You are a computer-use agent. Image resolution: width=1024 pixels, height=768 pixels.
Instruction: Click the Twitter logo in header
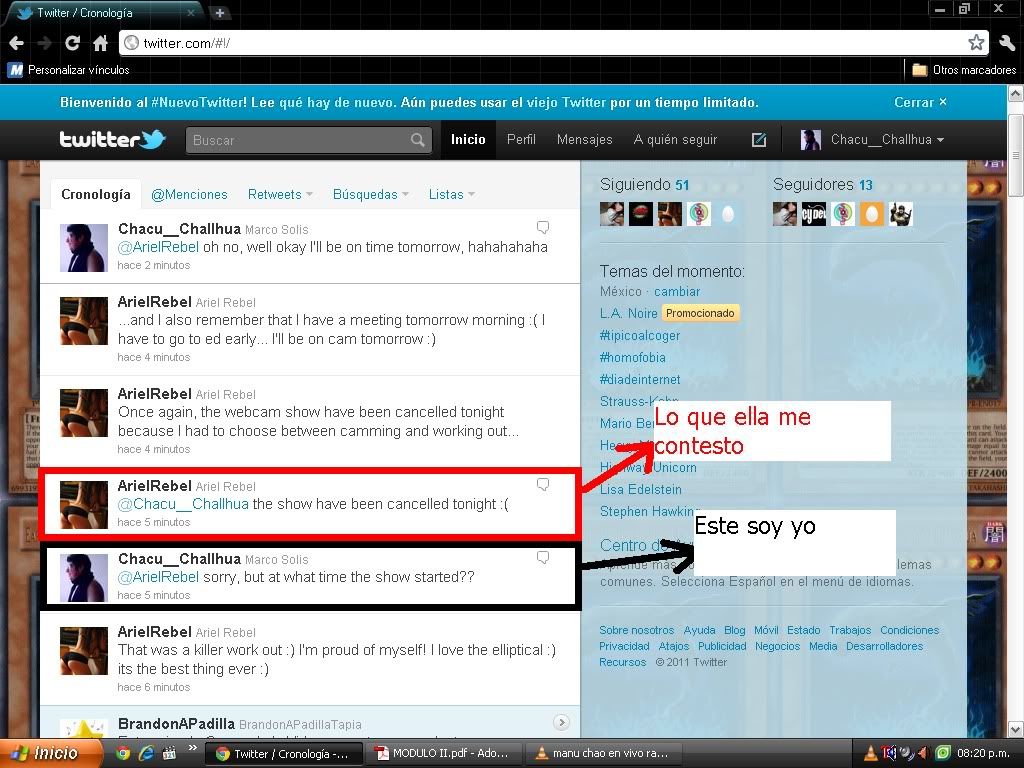pos(112,140)
